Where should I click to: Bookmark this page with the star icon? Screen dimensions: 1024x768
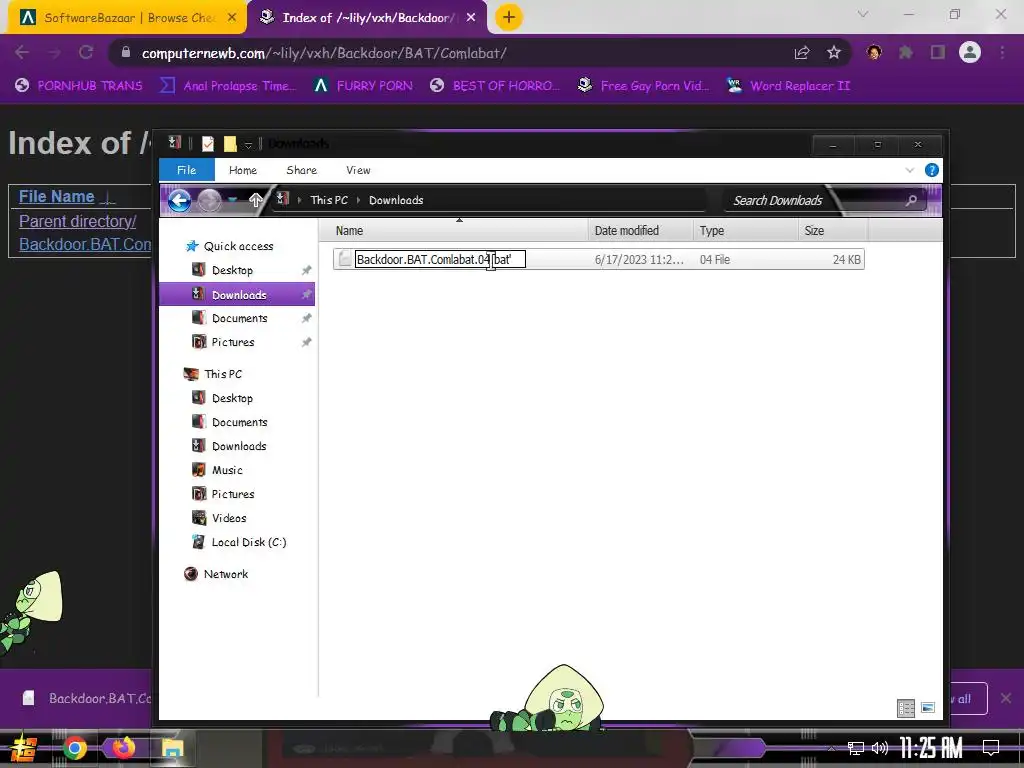(x=834, y=53)
